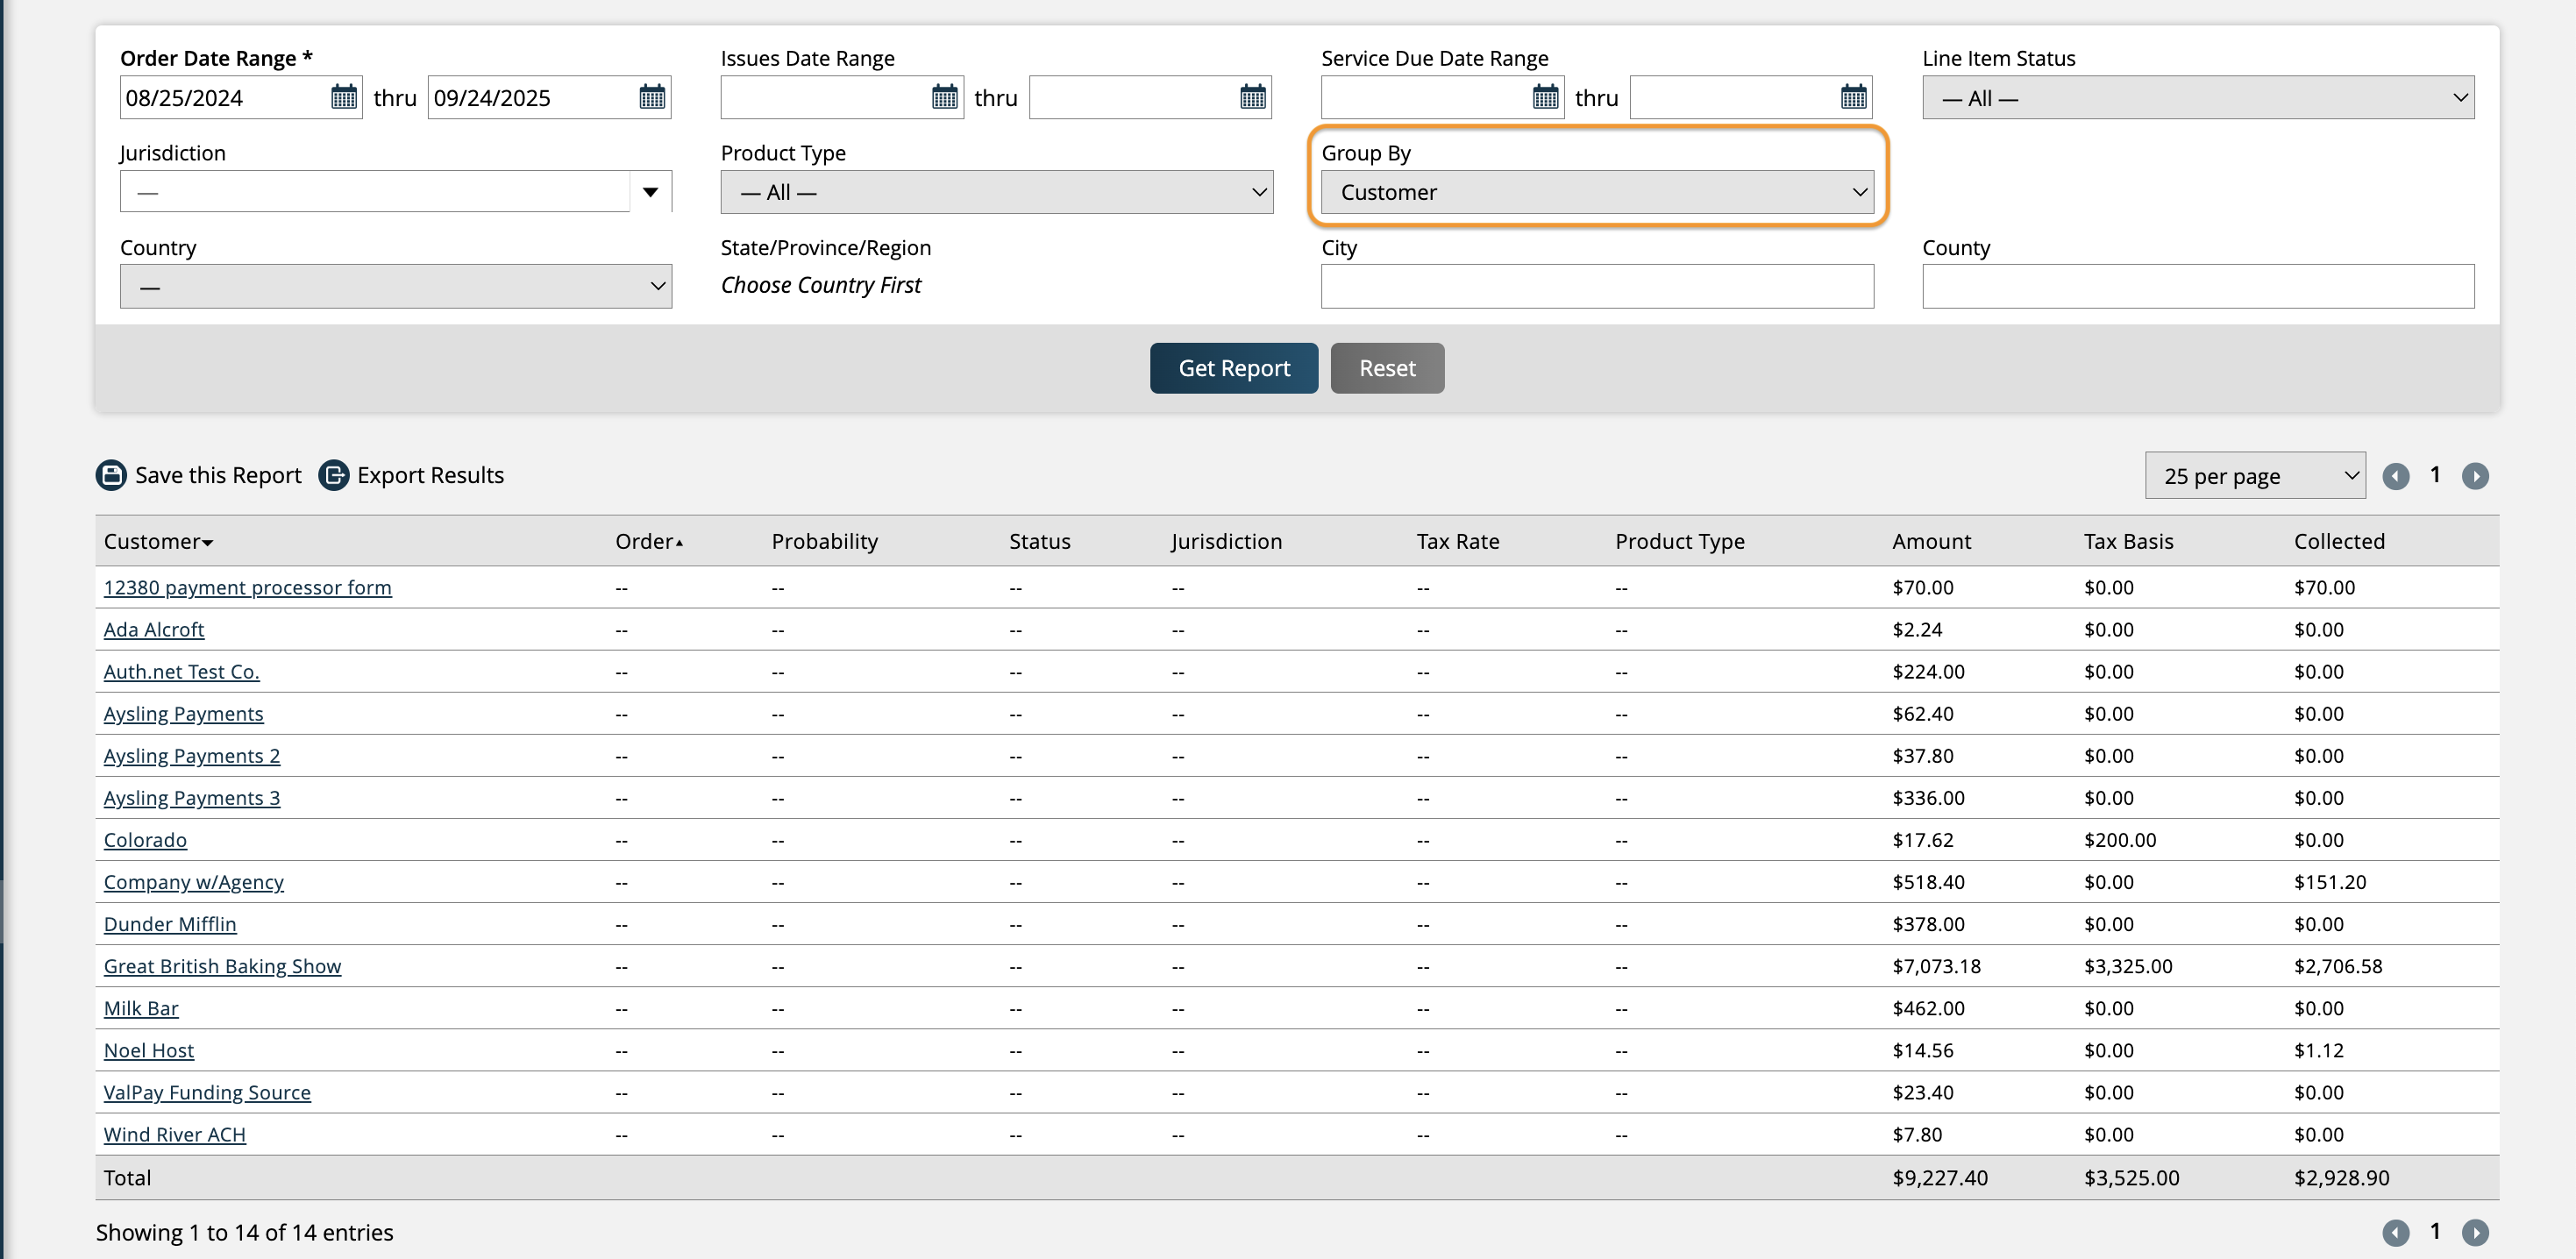Go to previous page at bottom pagination
The width and height of the screenshot is (2576, 1259).
coord(2395,1232)
